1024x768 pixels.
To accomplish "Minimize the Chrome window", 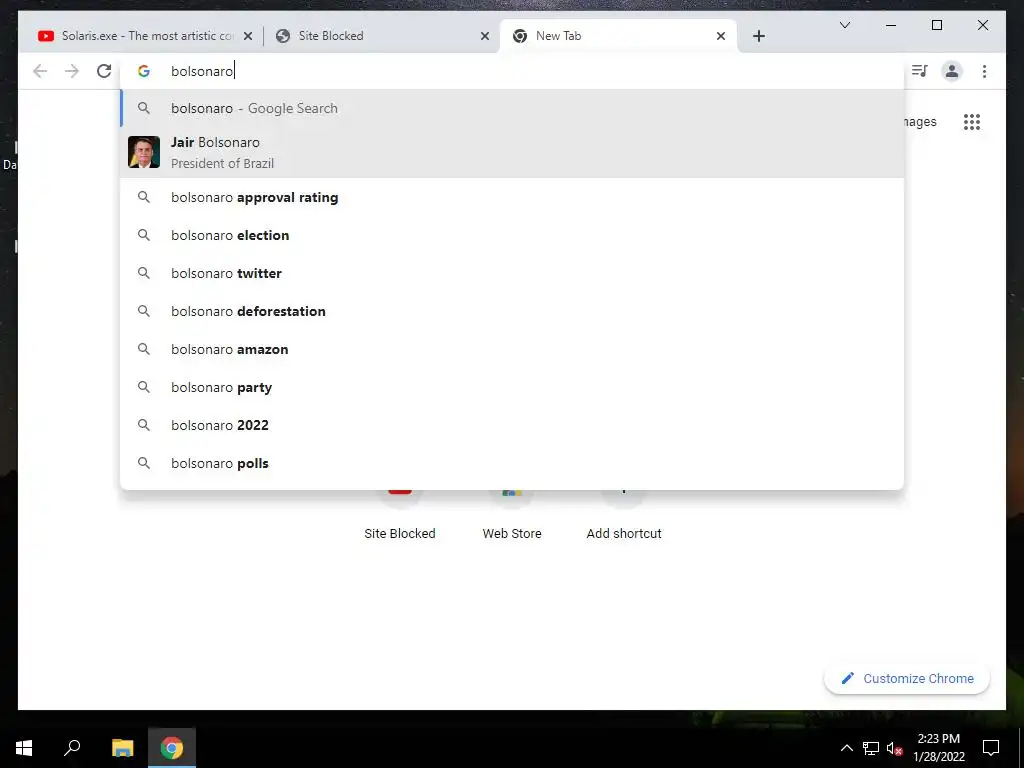I will 891,25.
